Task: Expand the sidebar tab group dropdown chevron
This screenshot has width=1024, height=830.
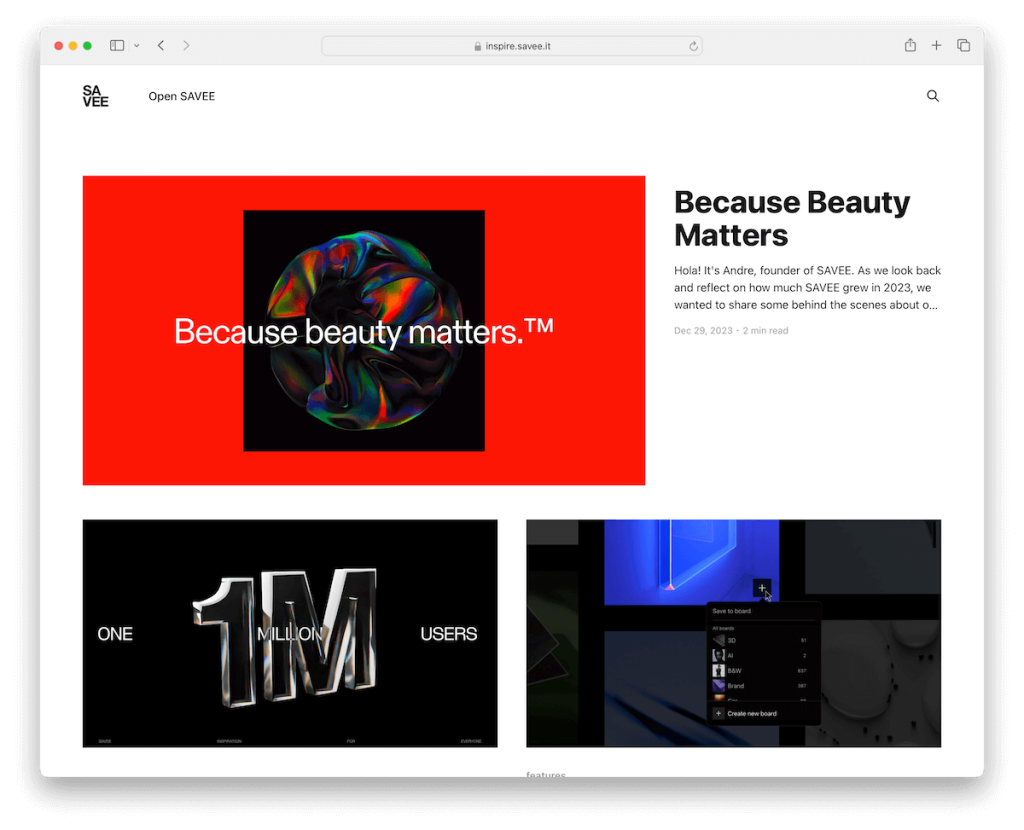Action: pyautogui.click(x=136, y=46)
